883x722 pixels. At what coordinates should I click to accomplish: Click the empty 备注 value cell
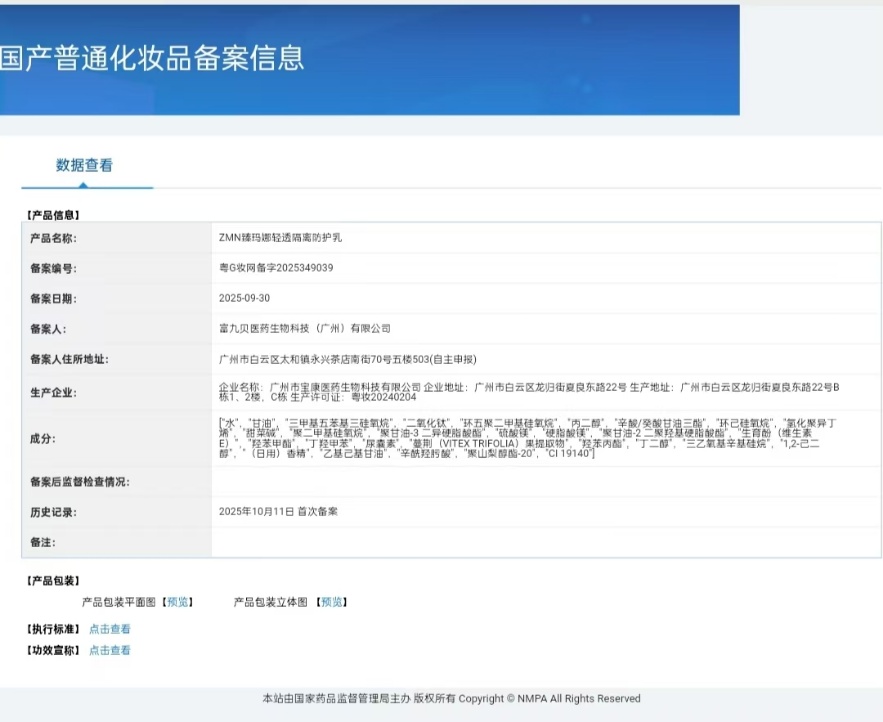coord(545,541)
